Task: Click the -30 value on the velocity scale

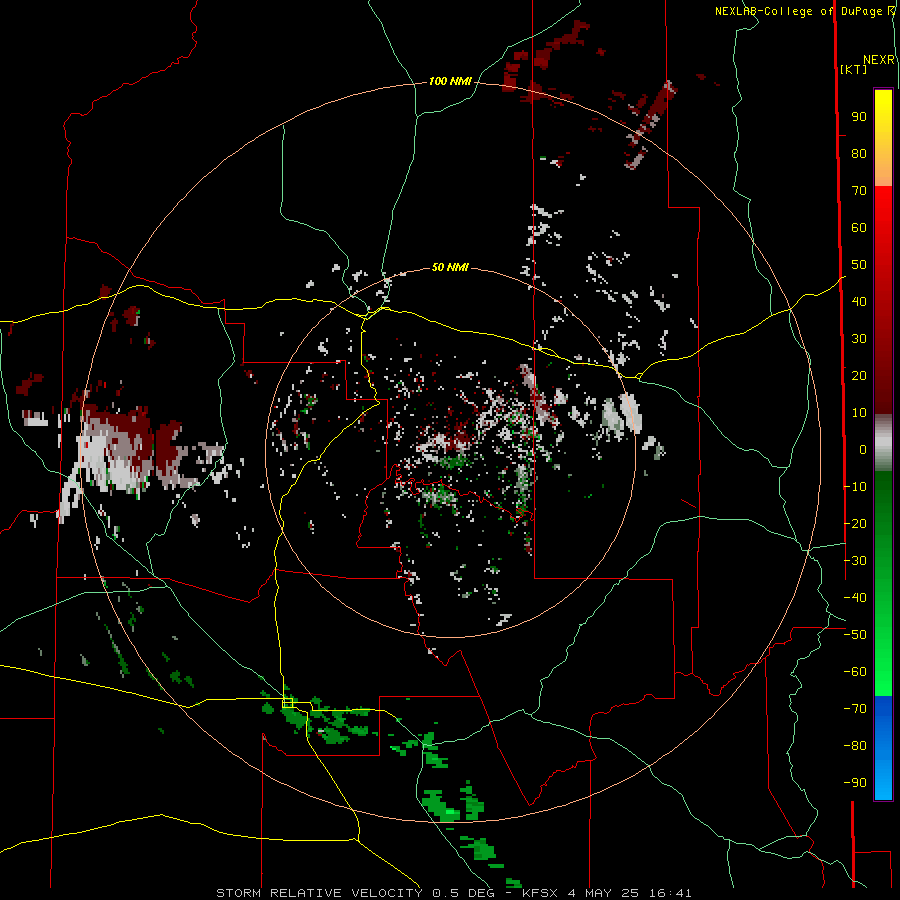Action: 855,561
